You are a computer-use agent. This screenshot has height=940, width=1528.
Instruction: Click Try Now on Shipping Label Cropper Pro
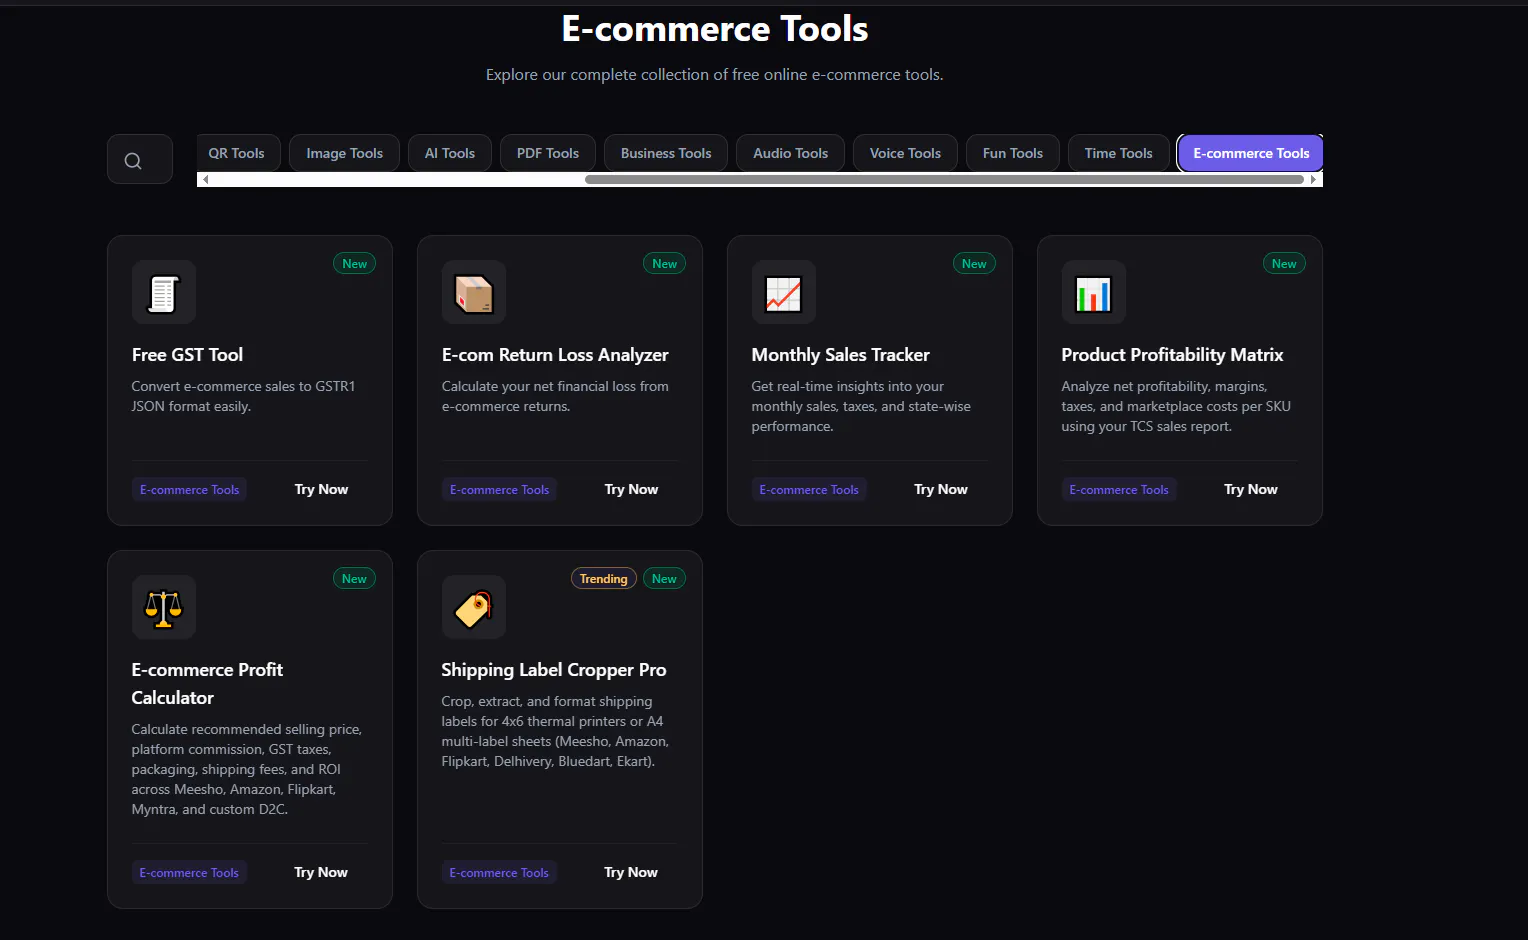pyautogui.click(x=631, y=872)
